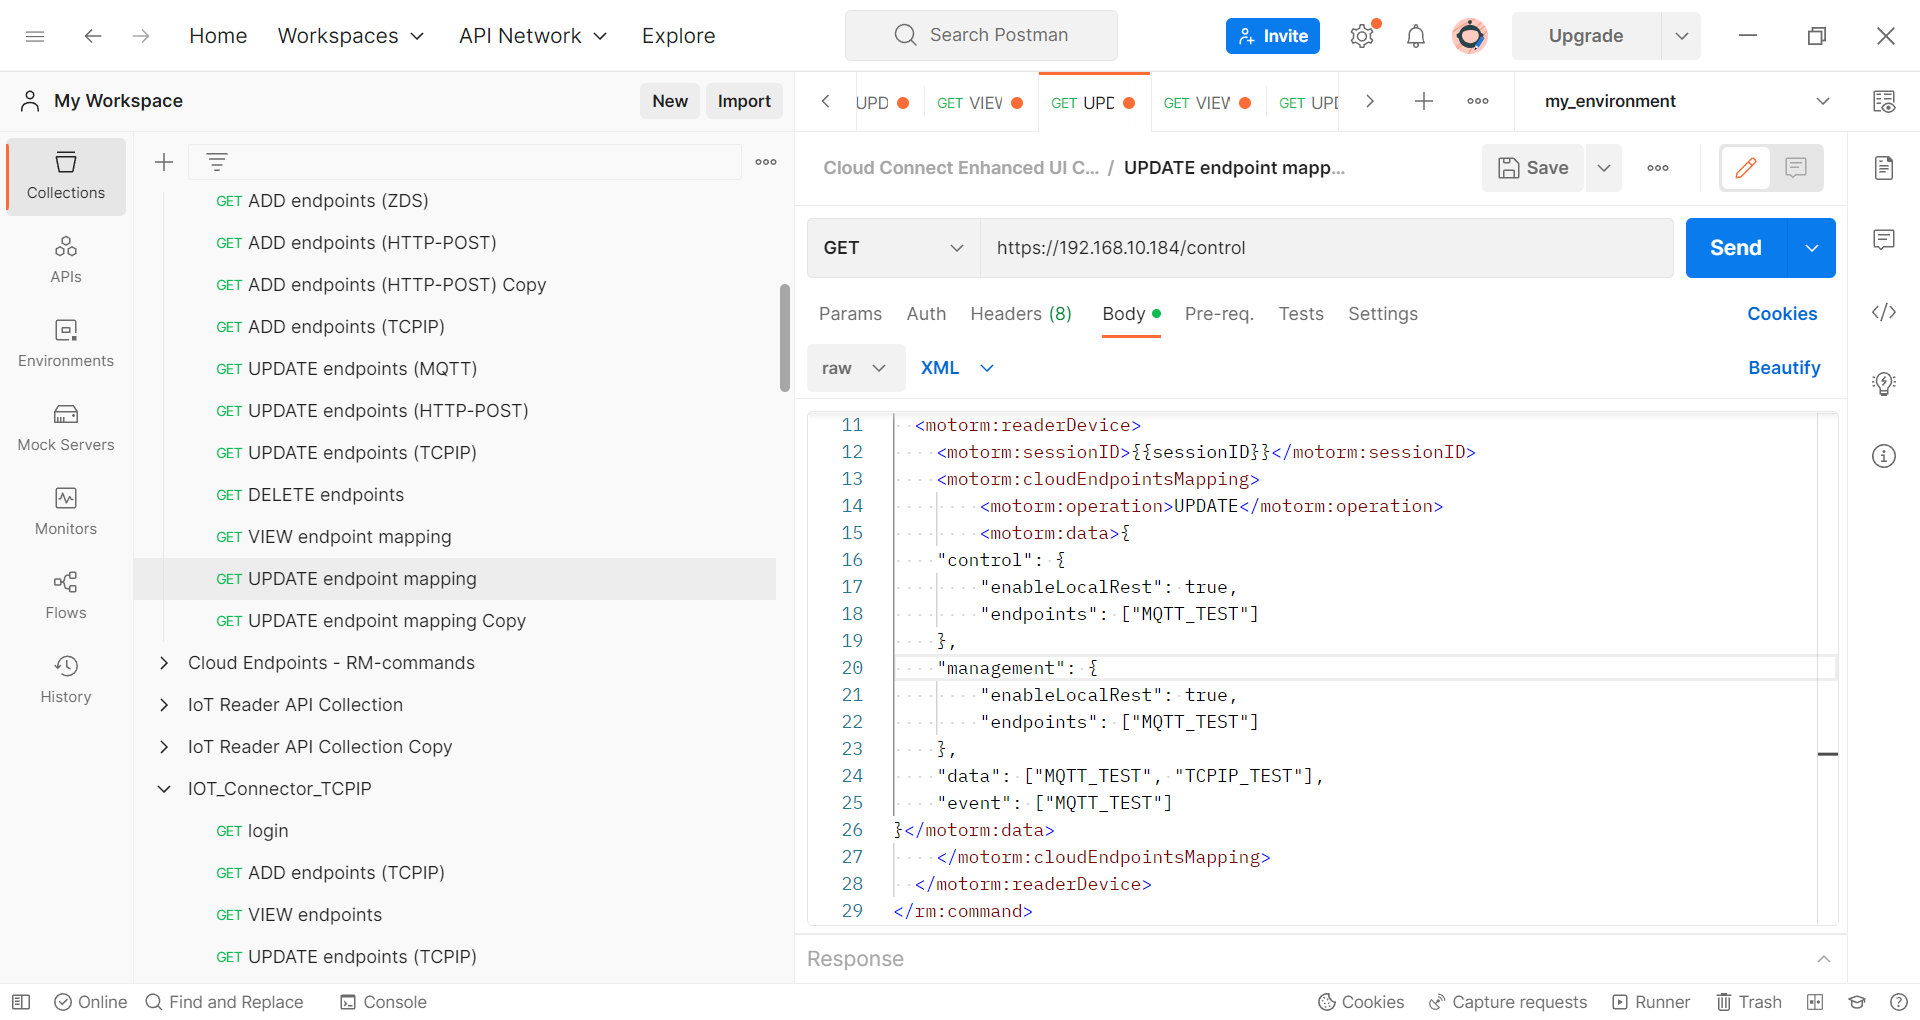
Task: Change body type from raw
Action: (855, 368)
